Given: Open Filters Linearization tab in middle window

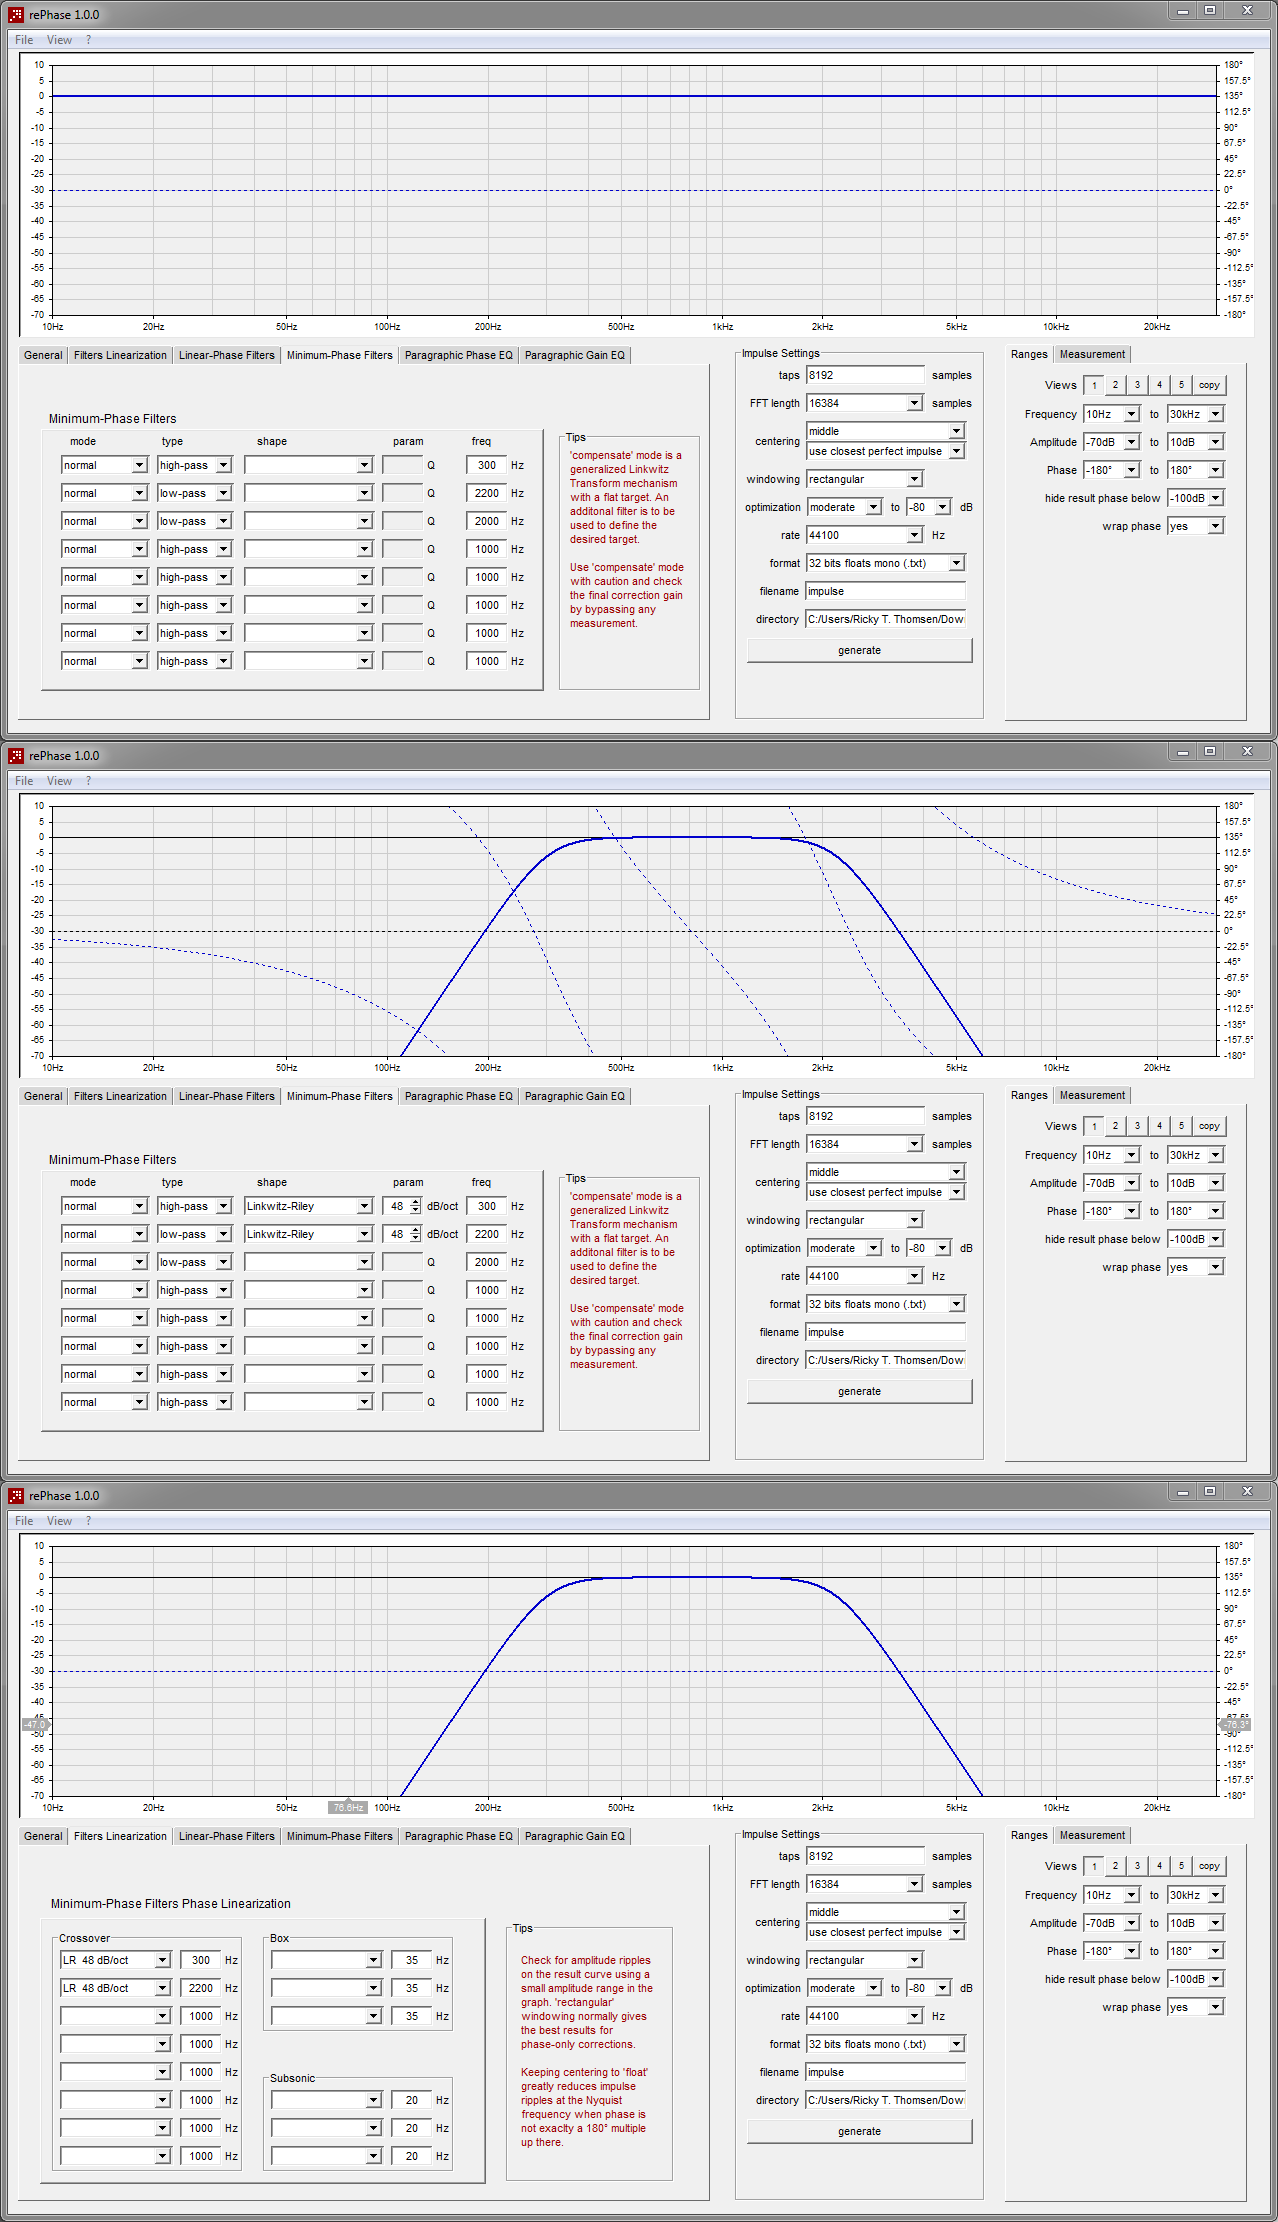Looking at the screenshot, I should point(120,1096).
